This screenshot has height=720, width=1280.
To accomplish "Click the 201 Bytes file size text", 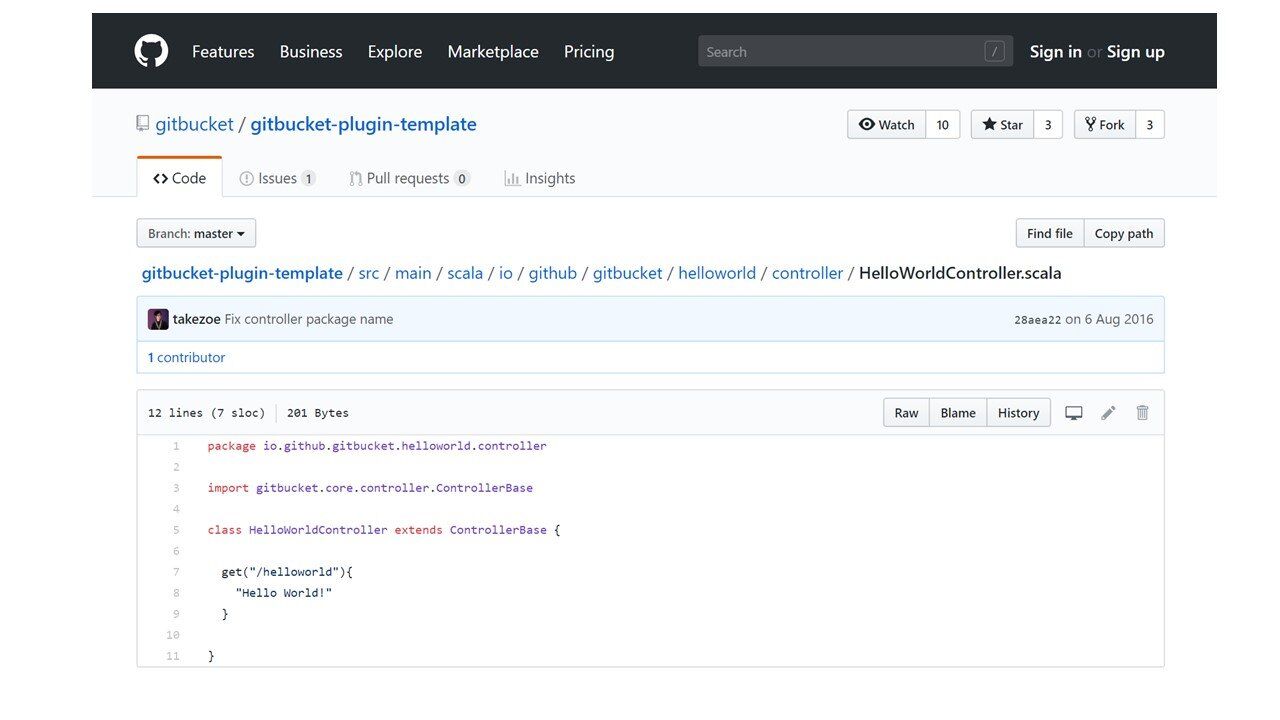I will click(x=318, y=413).
